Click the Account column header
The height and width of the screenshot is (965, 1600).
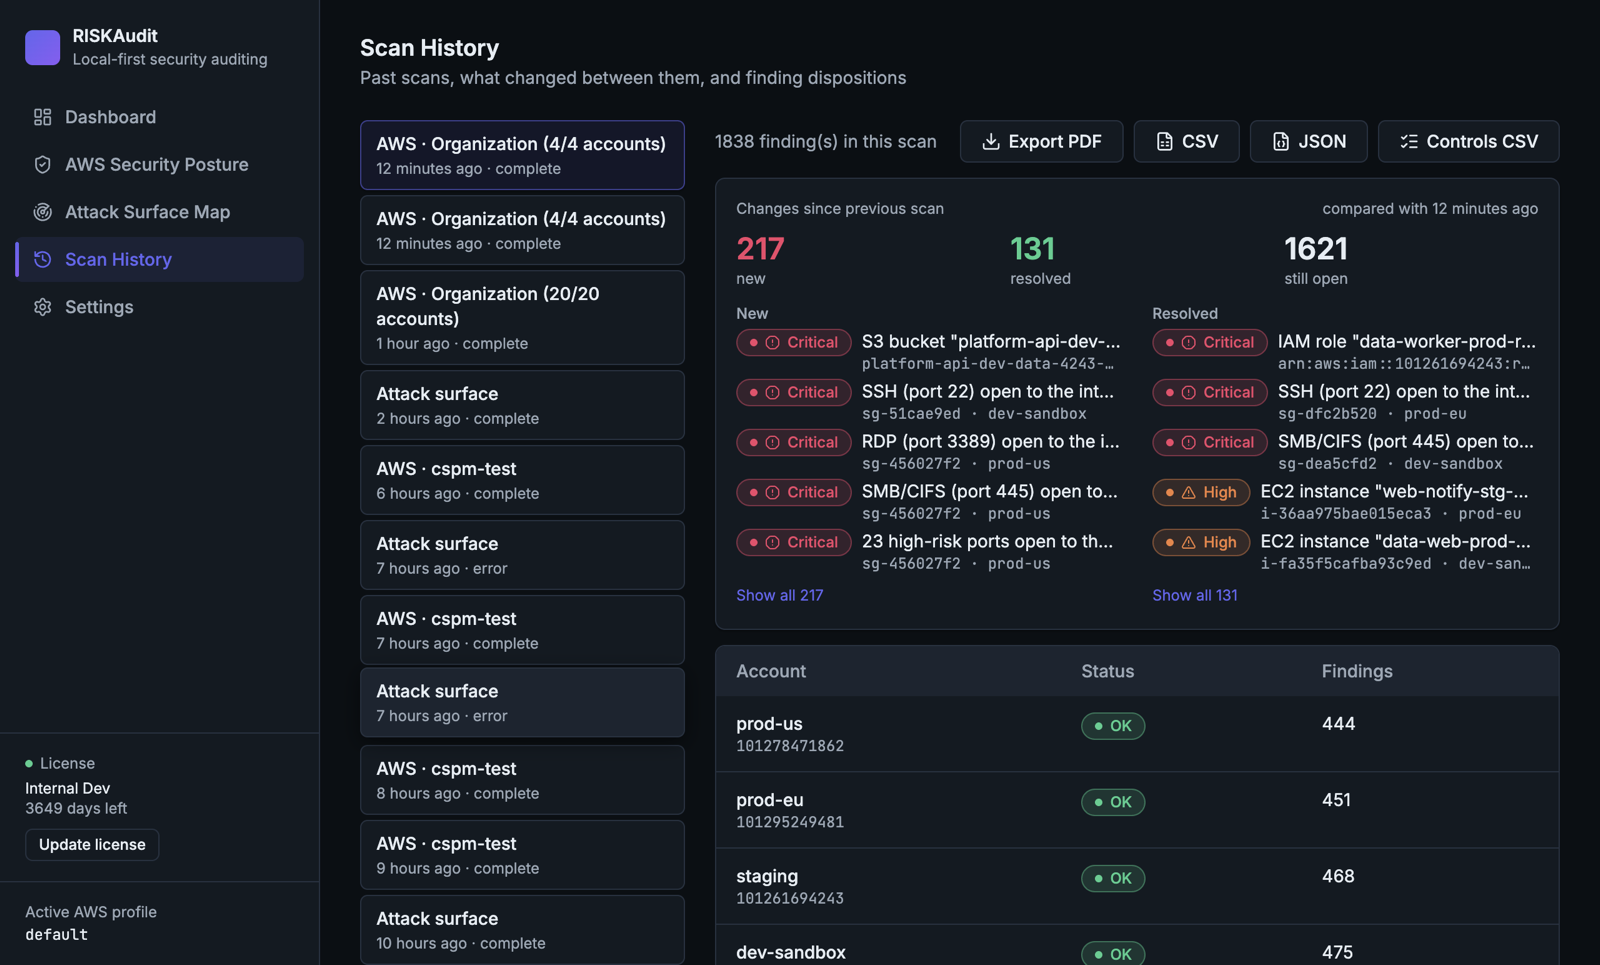tap(771, 671)
